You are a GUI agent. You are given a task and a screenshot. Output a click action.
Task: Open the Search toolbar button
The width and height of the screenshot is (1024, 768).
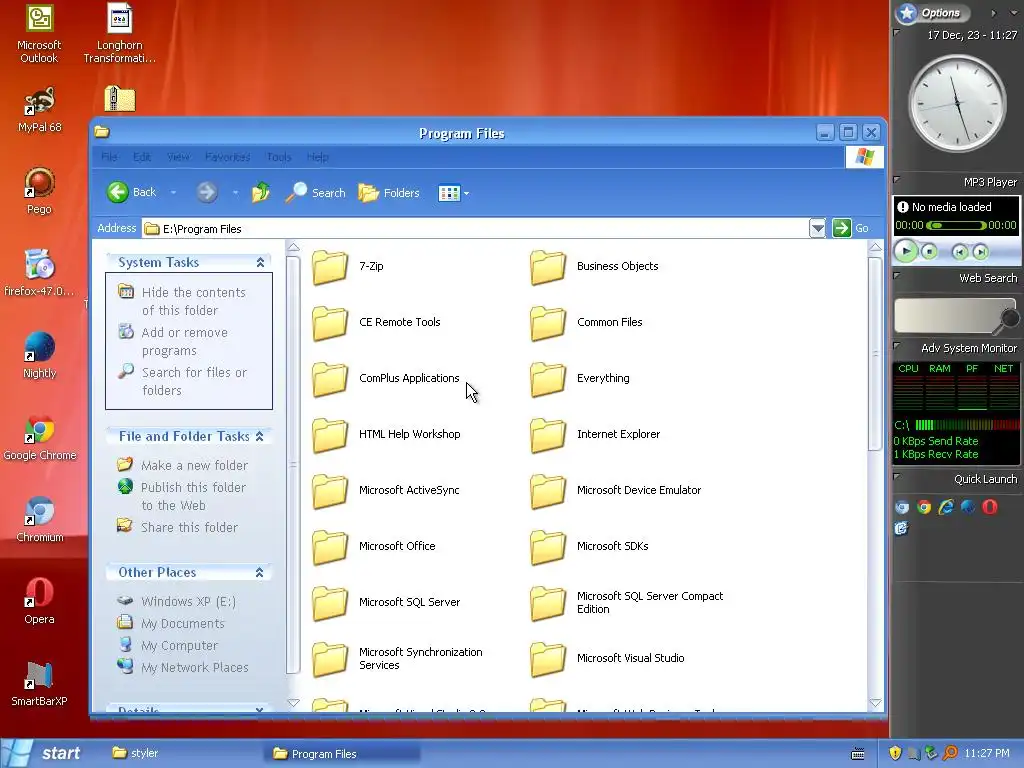(x=315, y=193)
